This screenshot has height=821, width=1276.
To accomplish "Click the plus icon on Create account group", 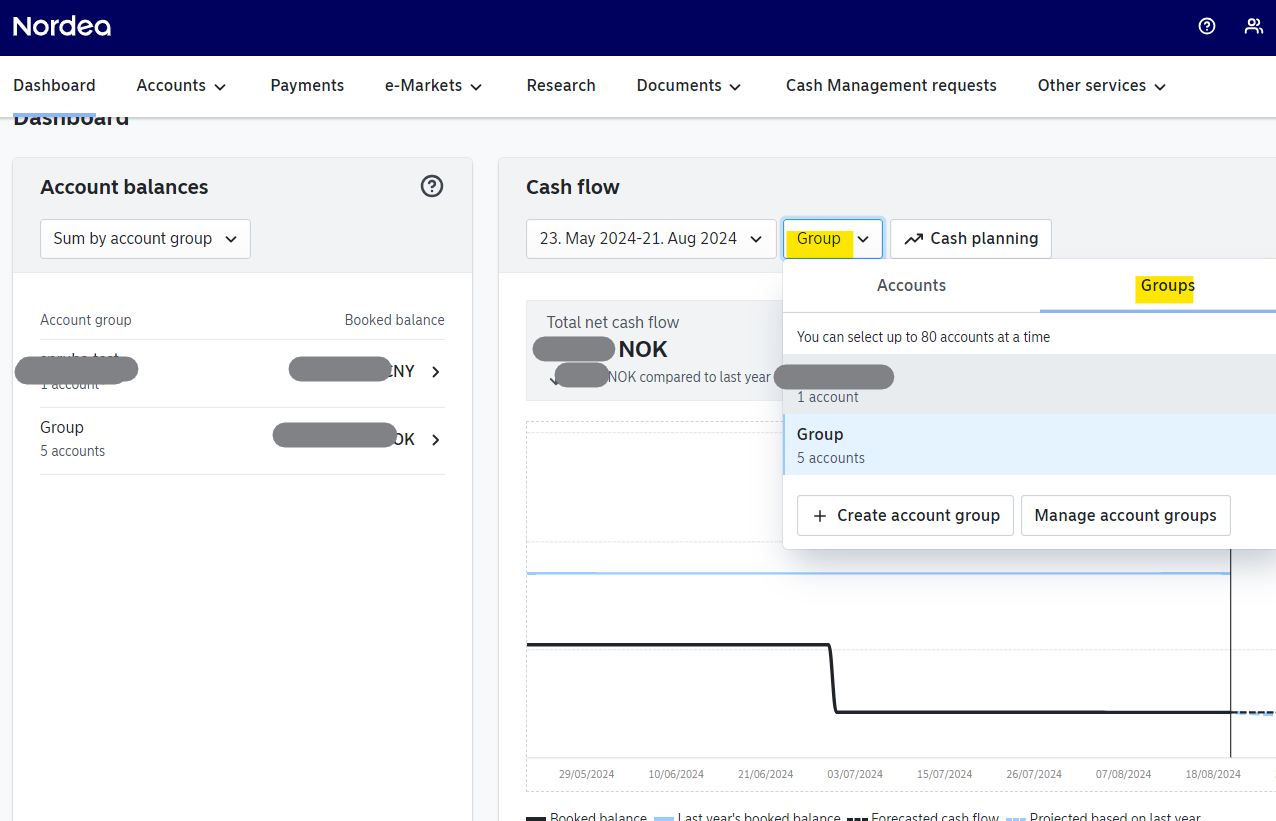I will pos(820,515).
